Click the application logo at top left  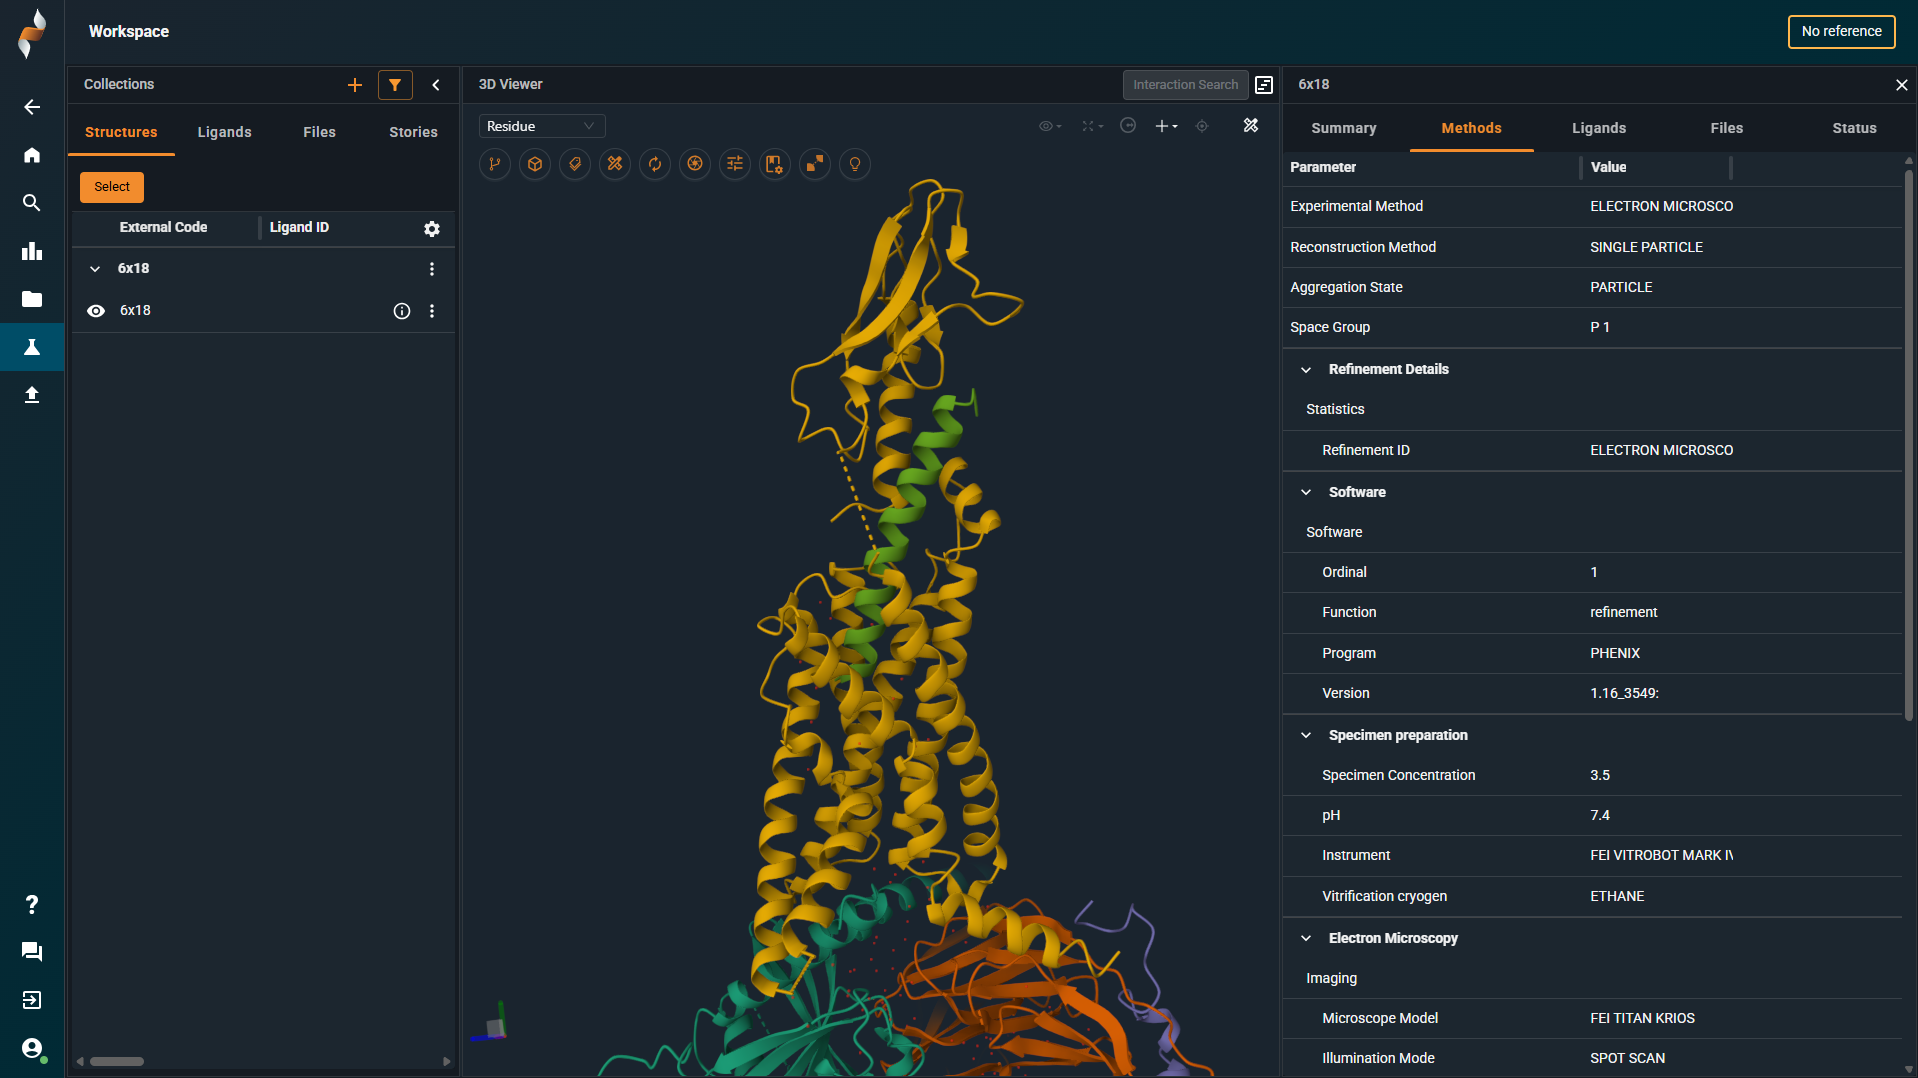pyautogui.click(x=32, y=33)
